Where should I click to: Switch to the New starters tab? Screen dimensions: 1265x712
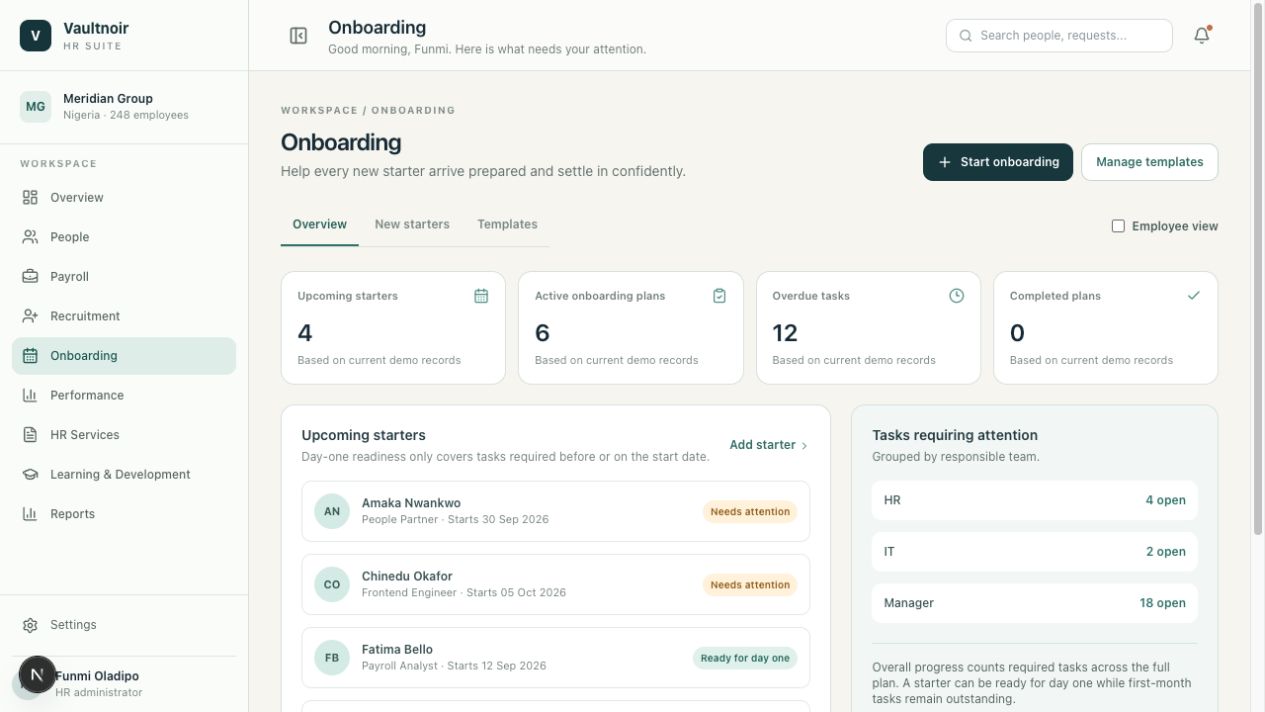[412, 225]
